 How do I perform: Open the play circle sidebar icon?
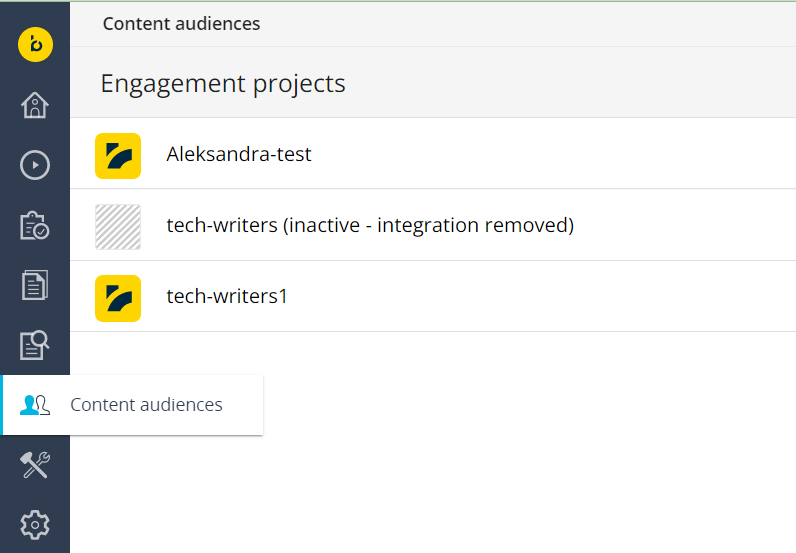tap(35, 165)
